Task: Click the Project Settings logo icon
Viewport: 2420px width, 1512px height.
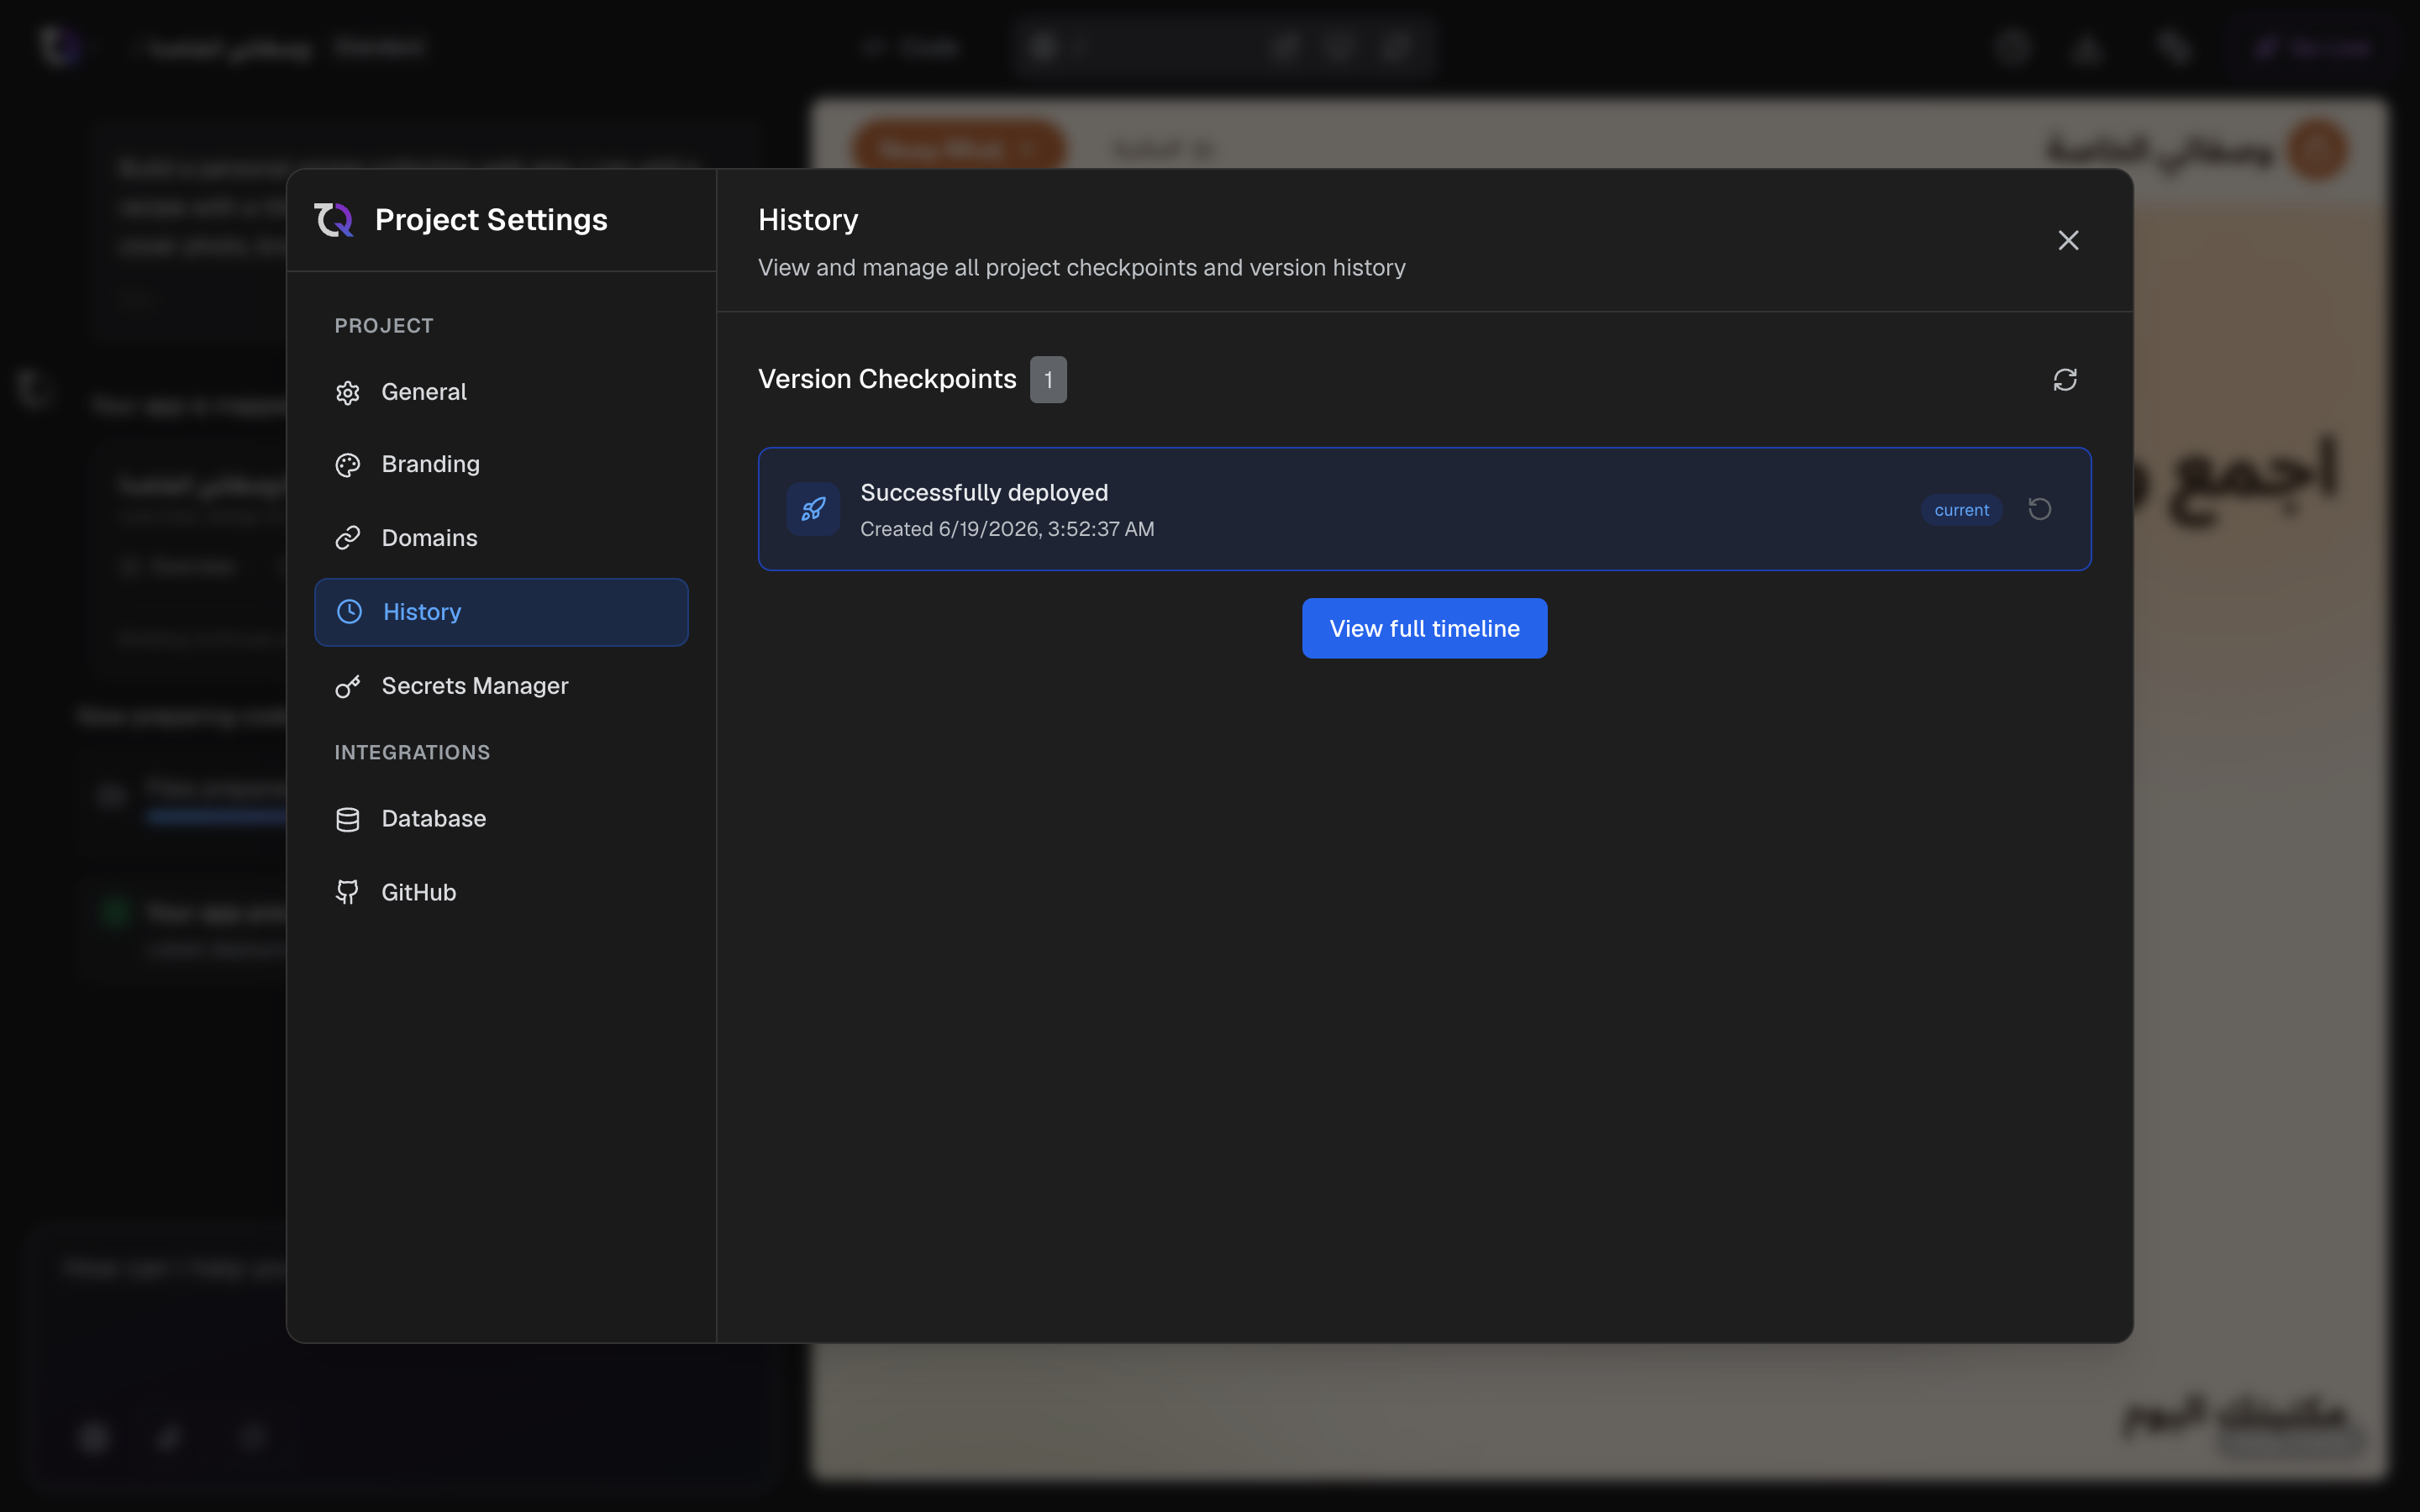Action: click(334, 220)
